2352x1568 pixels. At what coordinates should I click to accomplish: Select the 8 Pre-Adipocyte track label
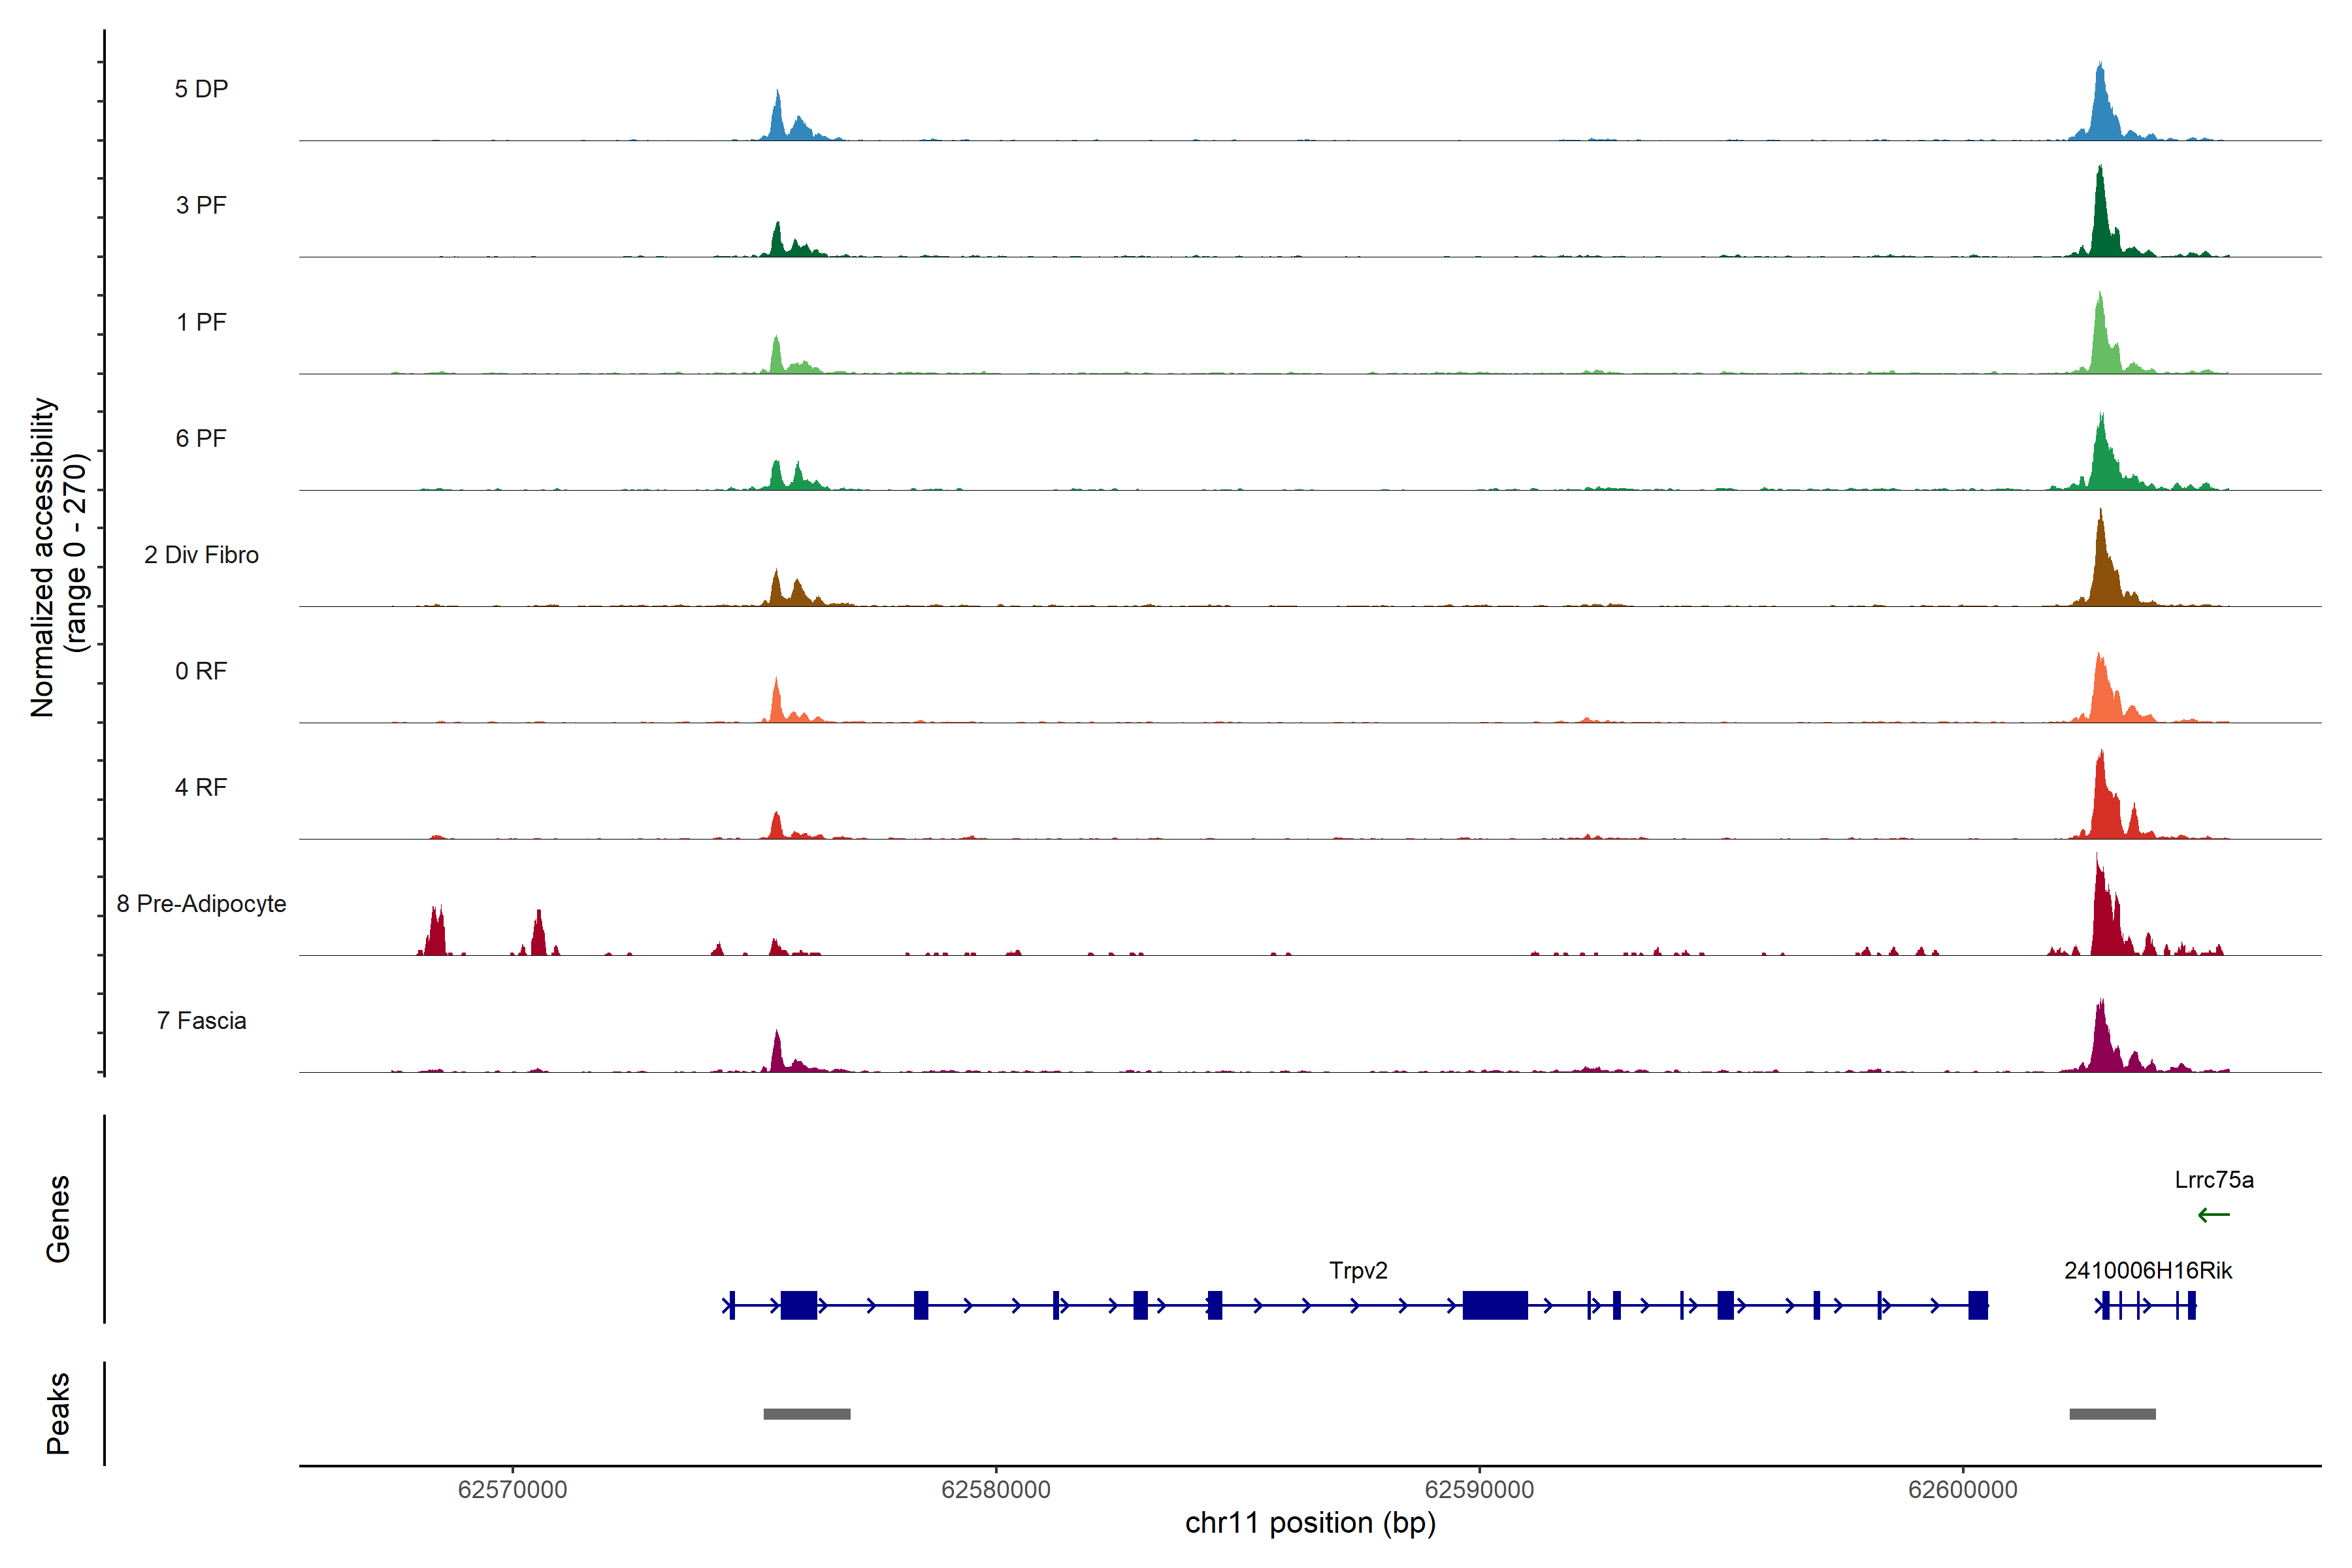coord(201,904)
